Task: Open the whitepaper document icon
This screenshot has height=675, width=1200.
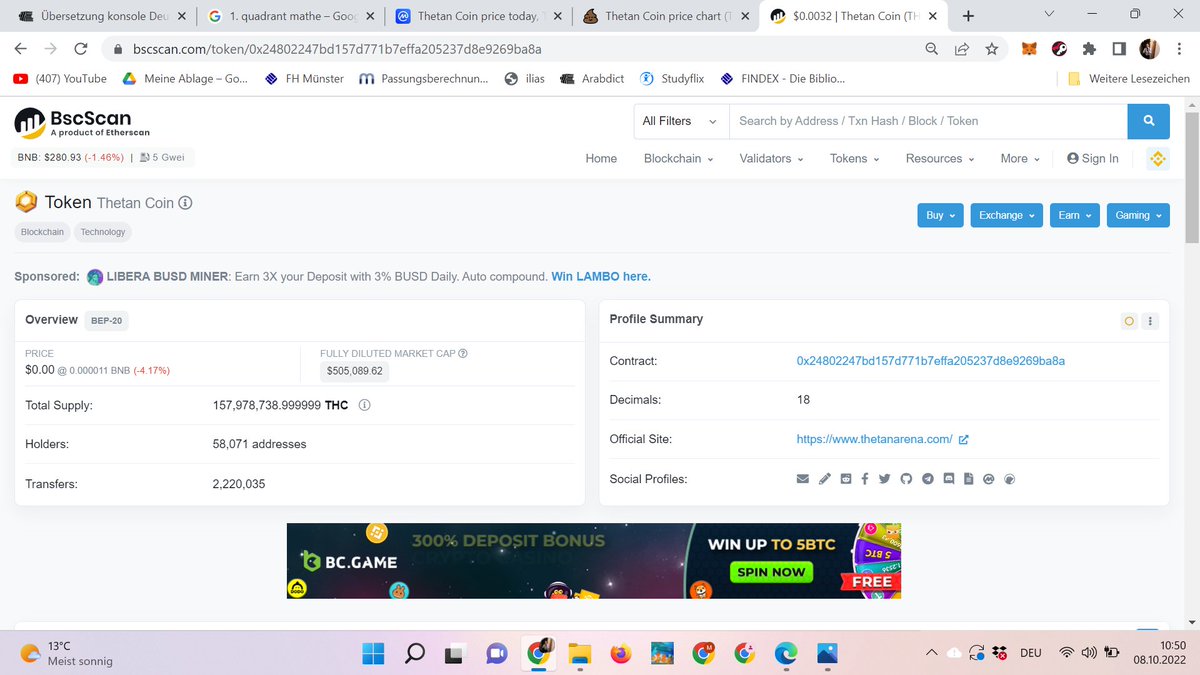Action: [x=968, y=479]
